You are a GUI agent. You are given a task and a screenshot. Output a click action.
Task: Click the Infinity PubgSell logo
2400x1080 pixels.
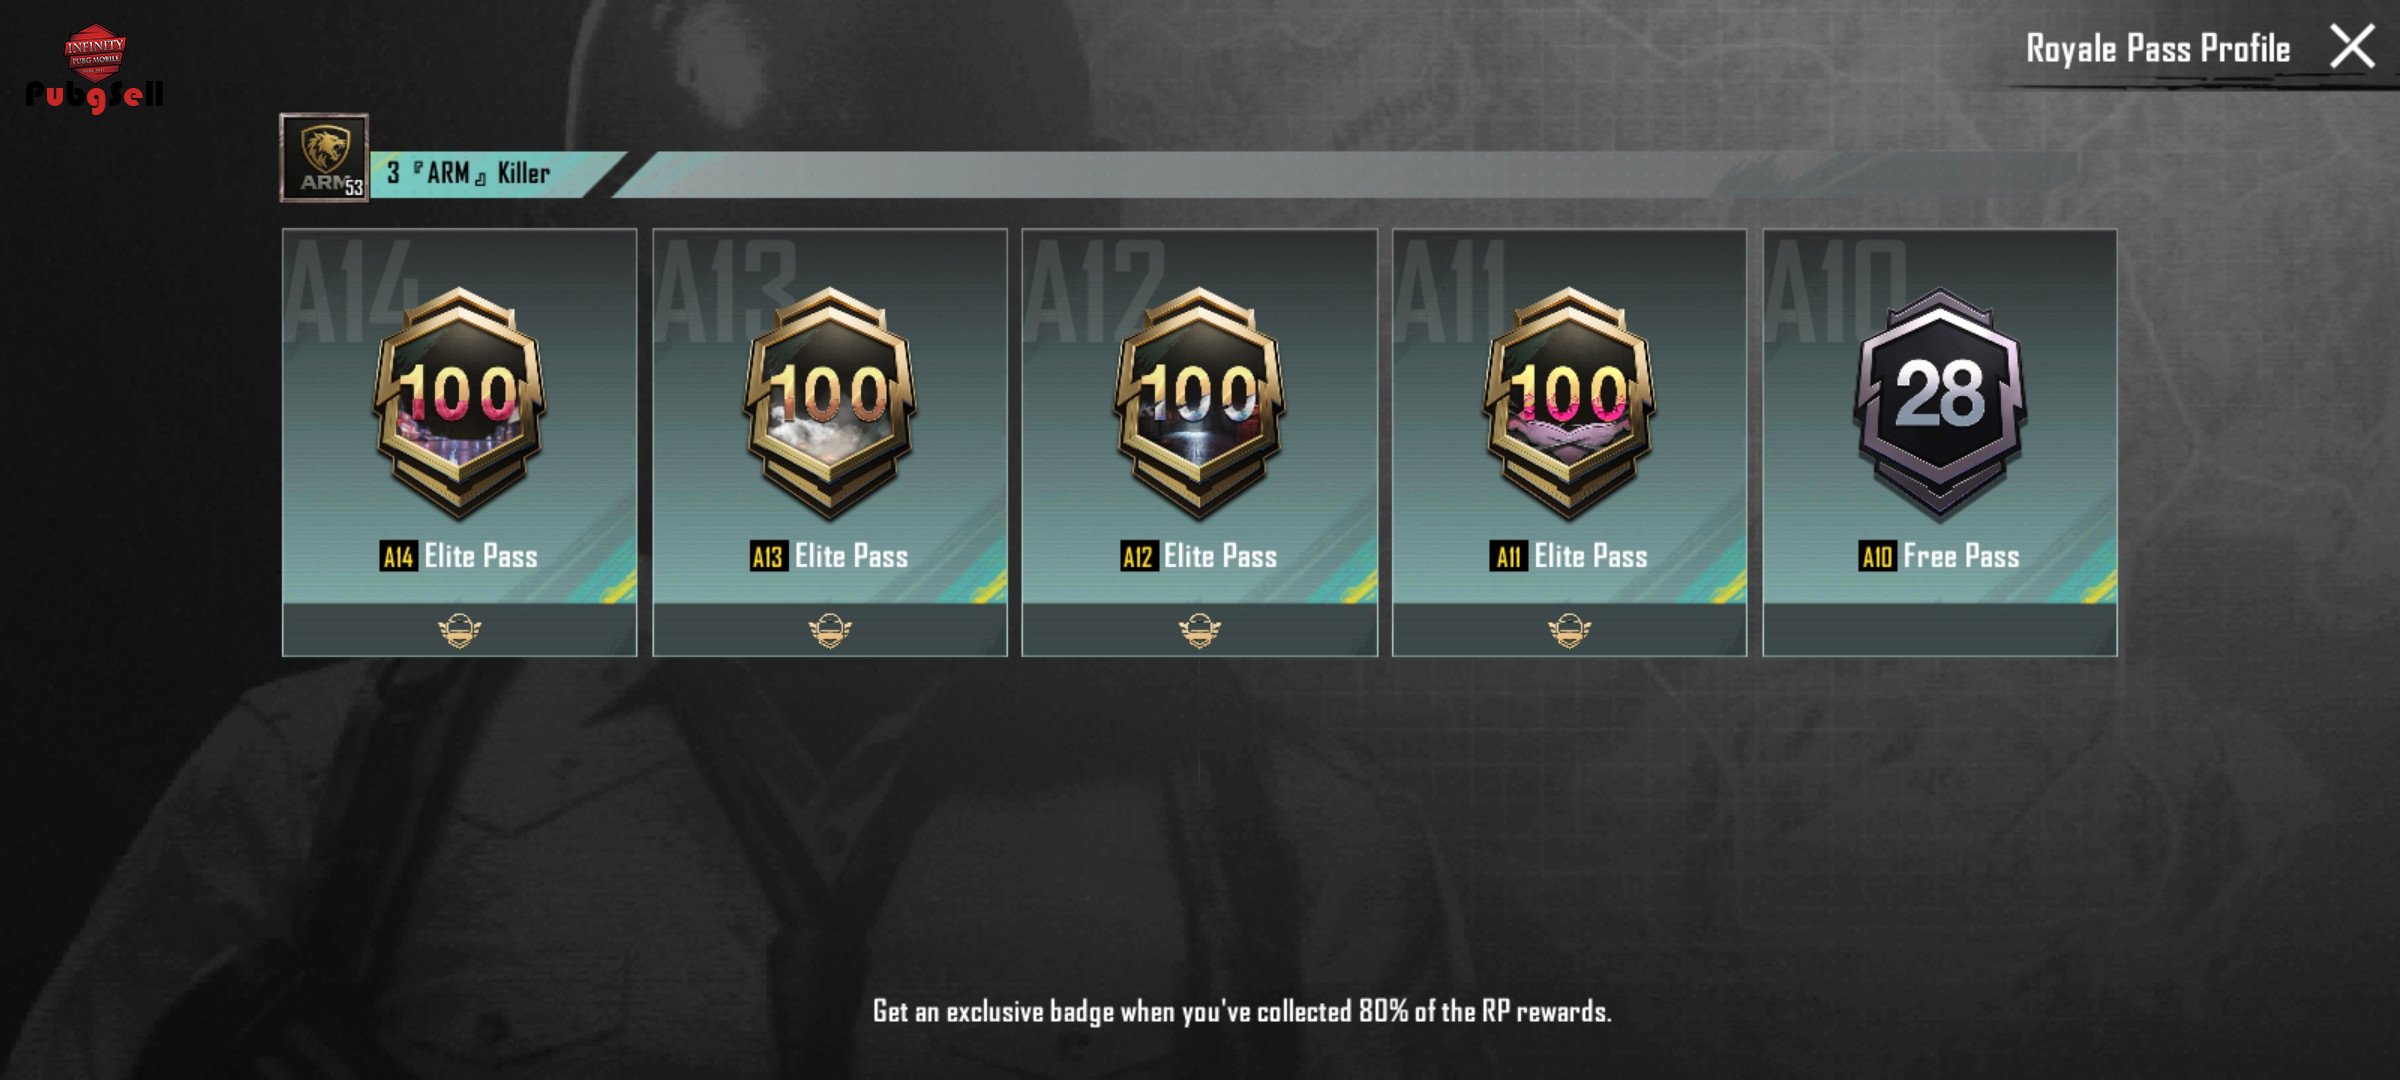tap(94, 68)
